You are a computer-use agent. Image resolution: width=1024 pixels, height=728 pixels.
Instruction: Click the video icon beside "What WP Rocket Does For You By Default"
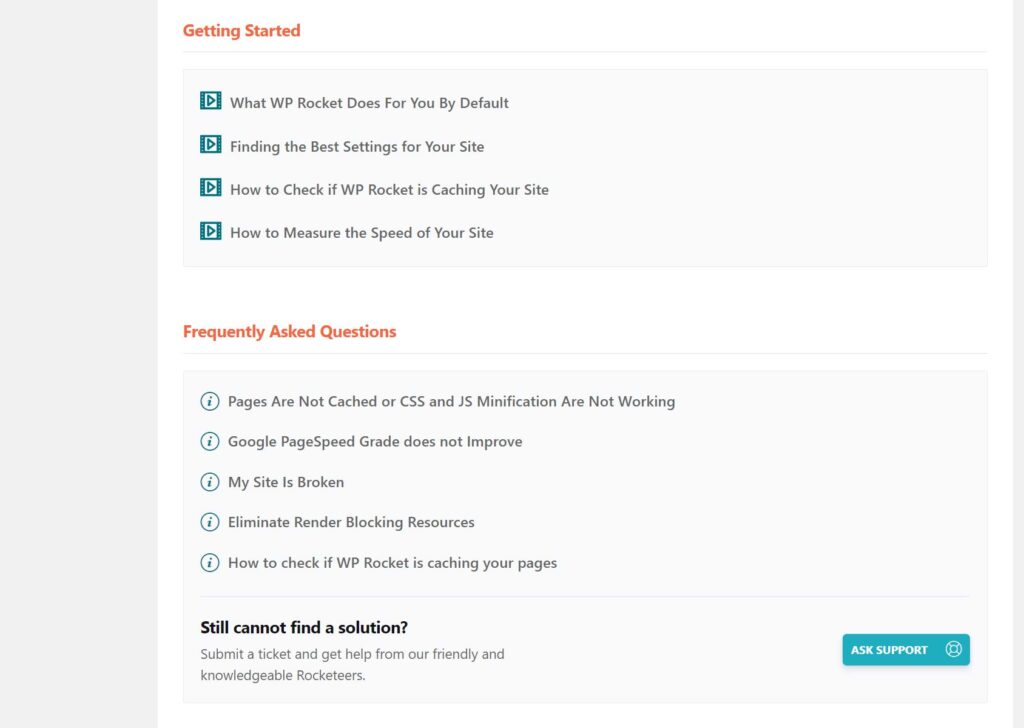(210, 100)
